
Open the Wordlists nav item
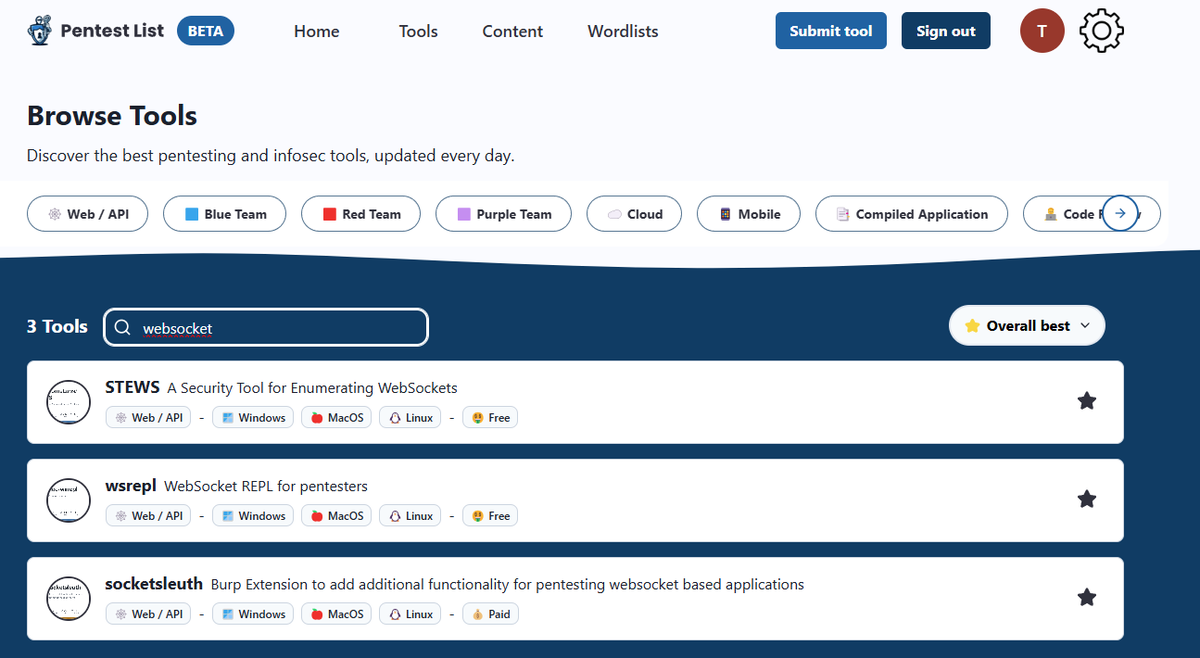pos(623,31)
